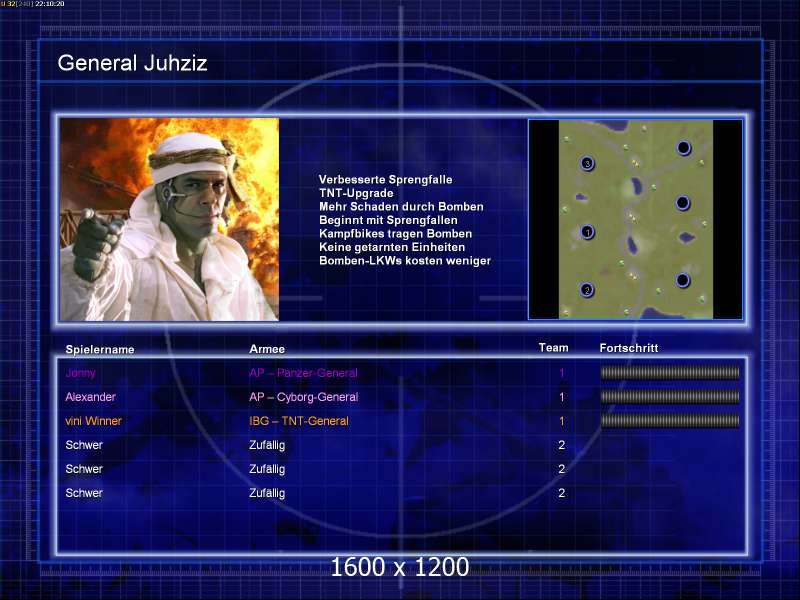This screenshot has height=600, width=800.
Task: Click start position marker 1 on minimap
Action: click(587, 232)
